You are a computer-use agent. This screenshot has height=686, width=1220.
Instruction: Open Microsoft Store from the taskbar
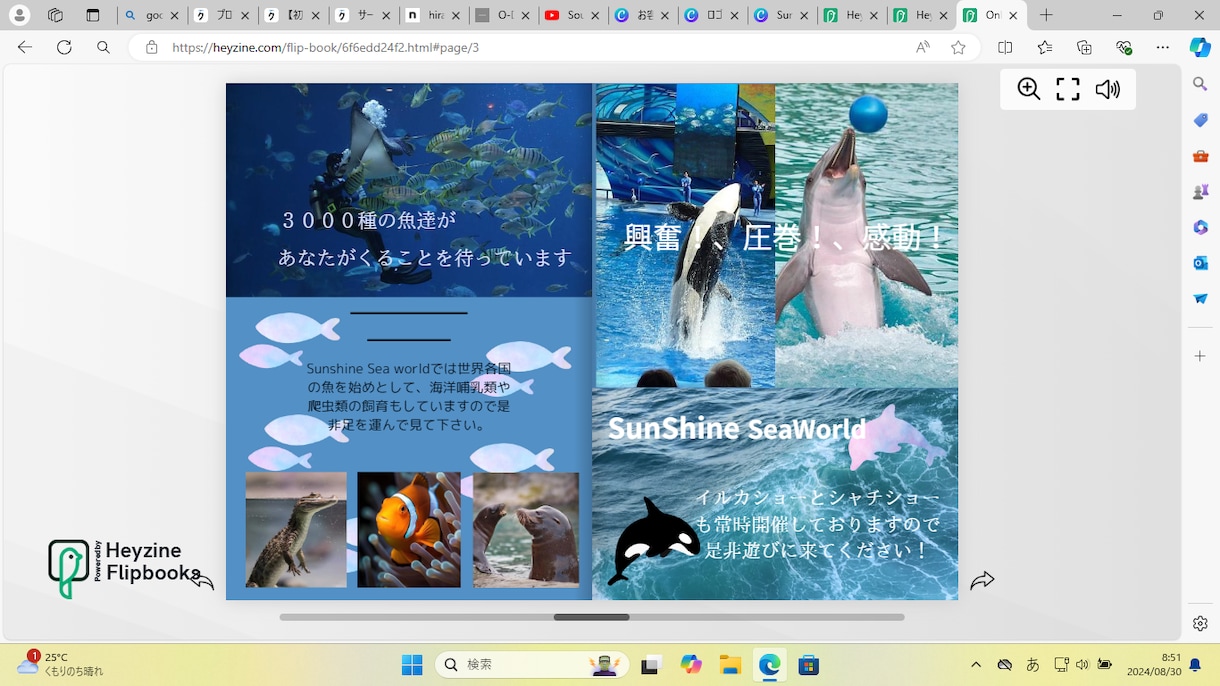[x=808, y=665]
